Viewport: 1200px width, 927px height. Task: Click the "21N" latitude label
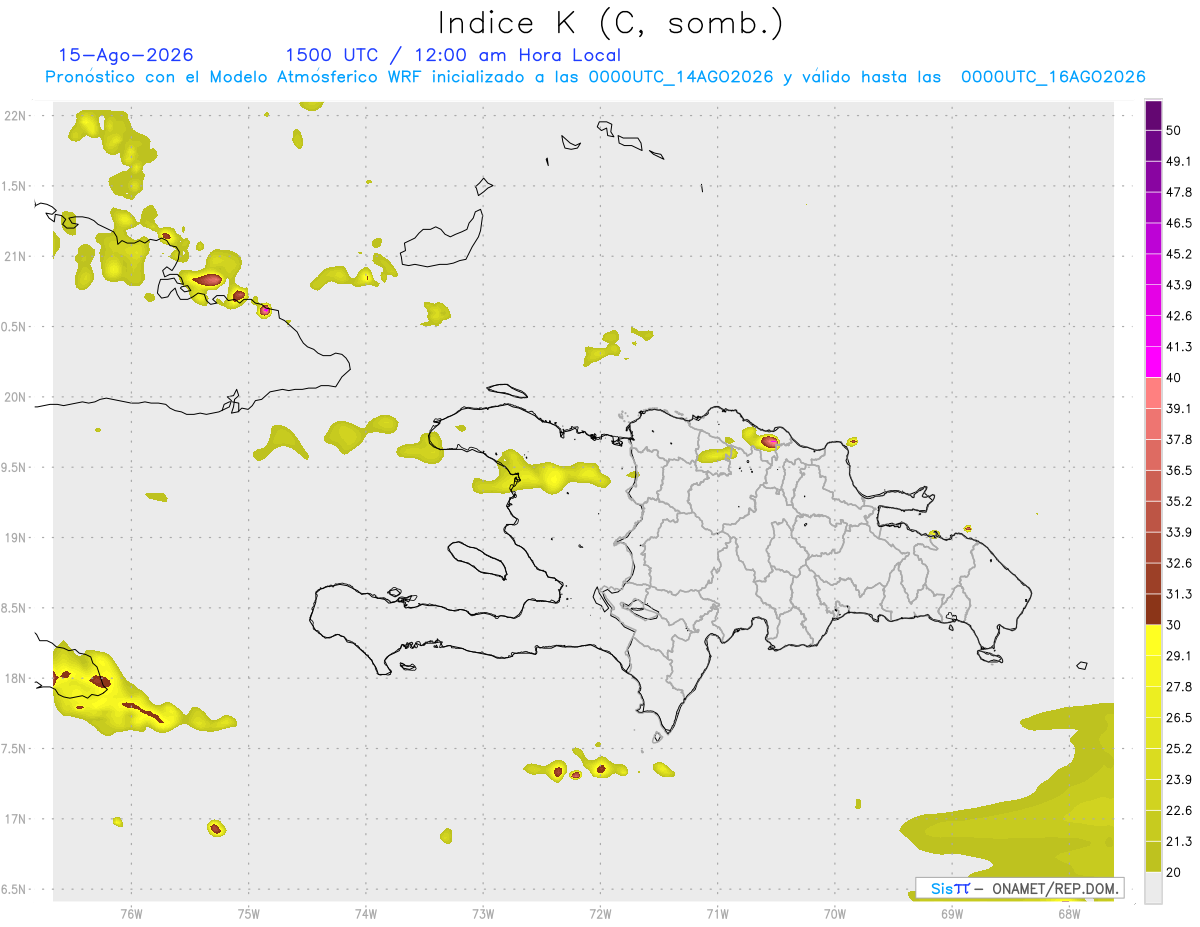coord(15,256)
